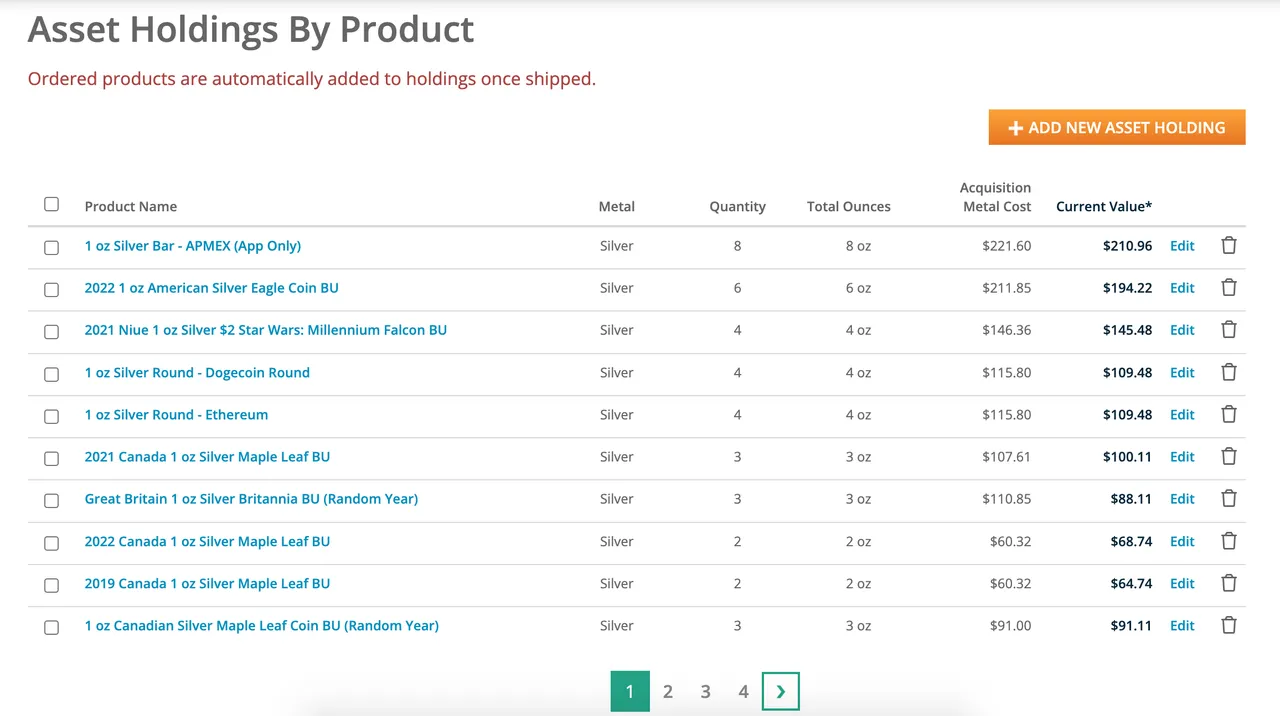Sort by the Current Value column header
The height and width of the screenshot is (716, 1280).
pos(1103,207)
